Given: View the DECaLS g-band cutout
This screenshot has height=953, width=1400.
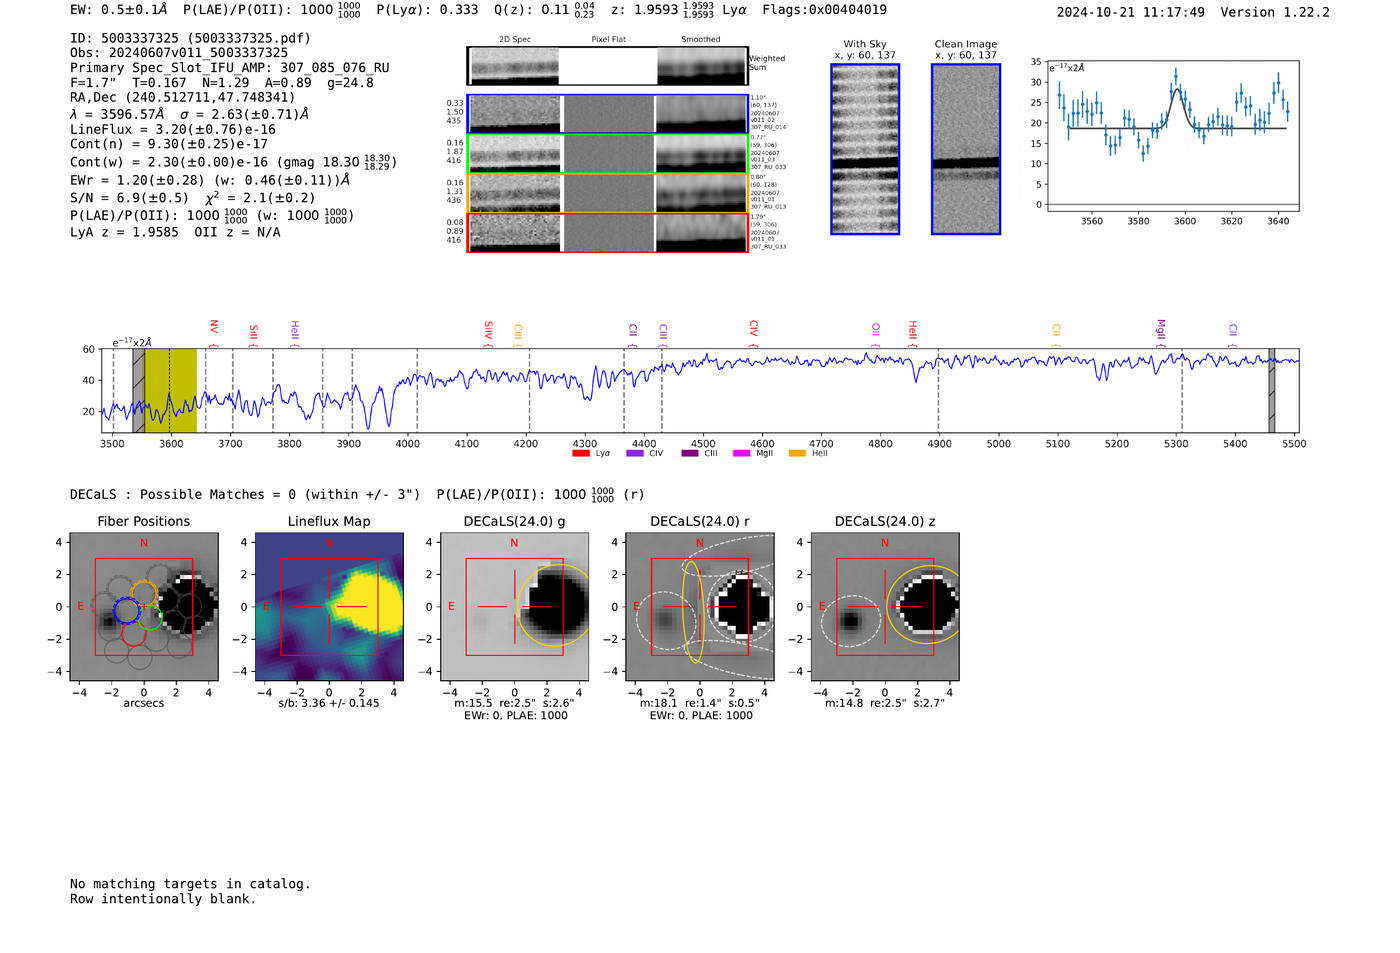Looking at the screenshot, I should coord(515,606).
